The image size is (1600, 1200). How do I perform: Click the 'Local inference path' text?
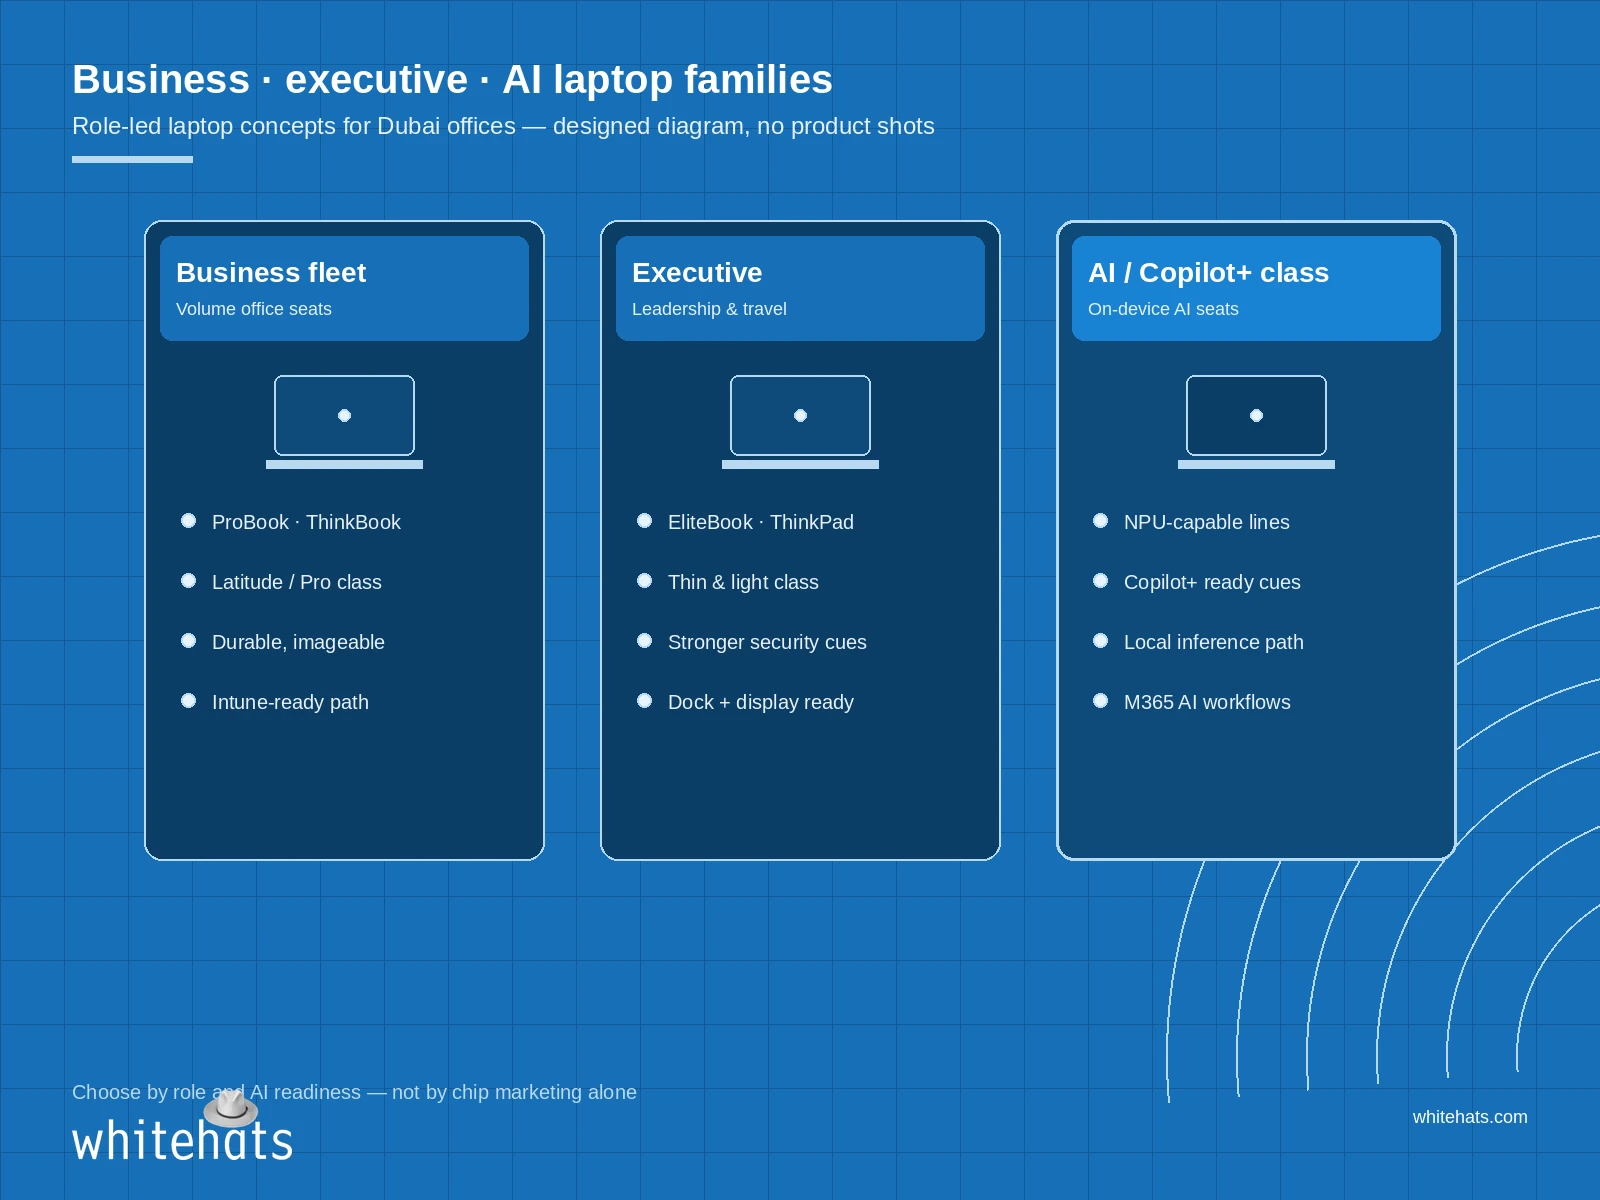tap(1214, 642)
